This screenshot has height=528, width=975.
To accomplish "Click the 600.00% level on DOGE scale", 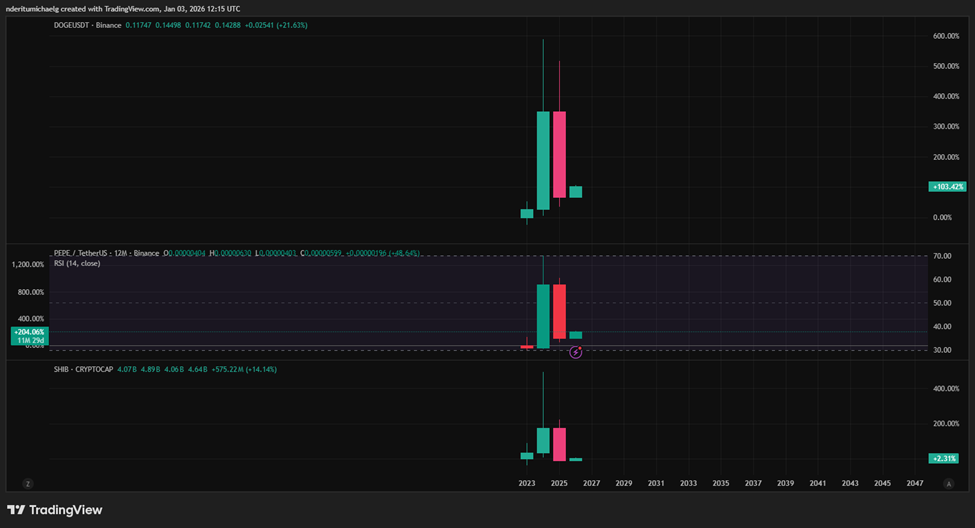I will [x=946, y=36].
